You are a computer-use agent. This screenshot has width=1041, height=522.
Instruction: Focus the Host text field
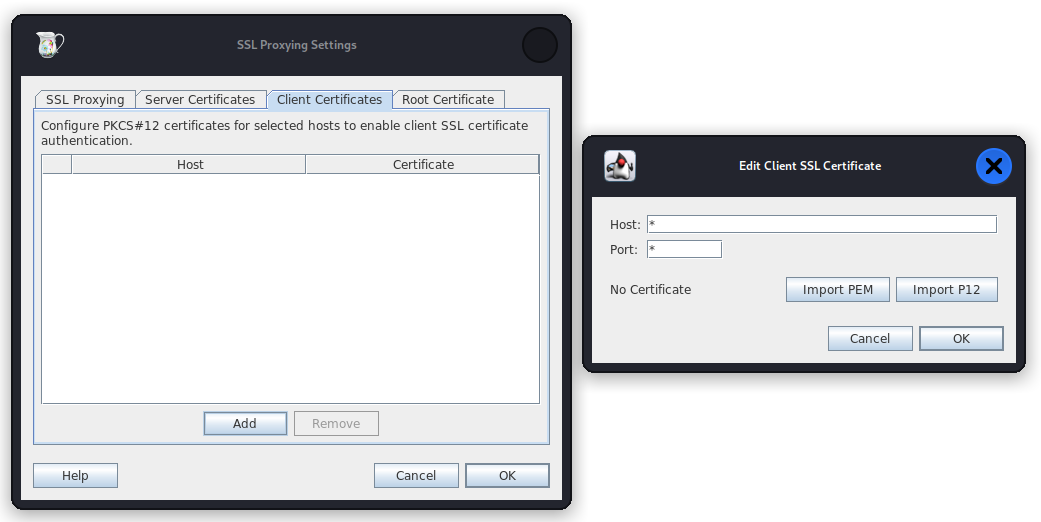821,224
